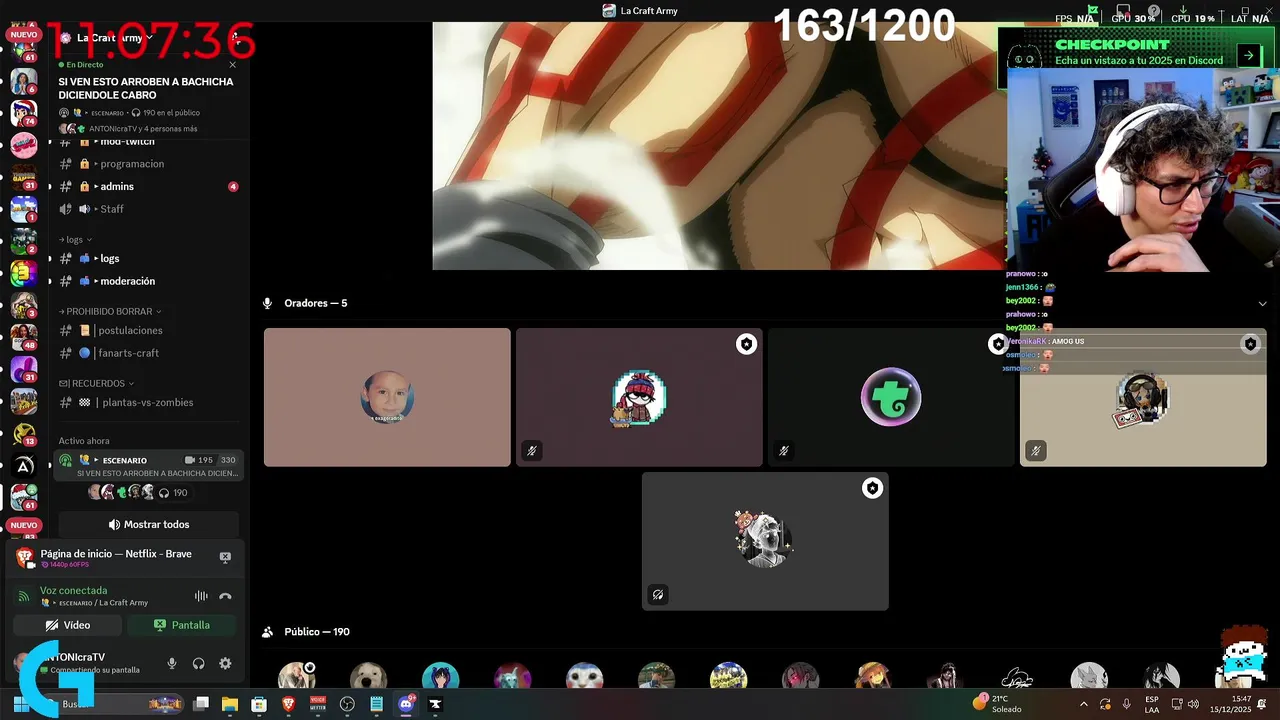Open the admins channel
The width and height of the screenshot is (1280, 720).
click(x=148, y=186)
